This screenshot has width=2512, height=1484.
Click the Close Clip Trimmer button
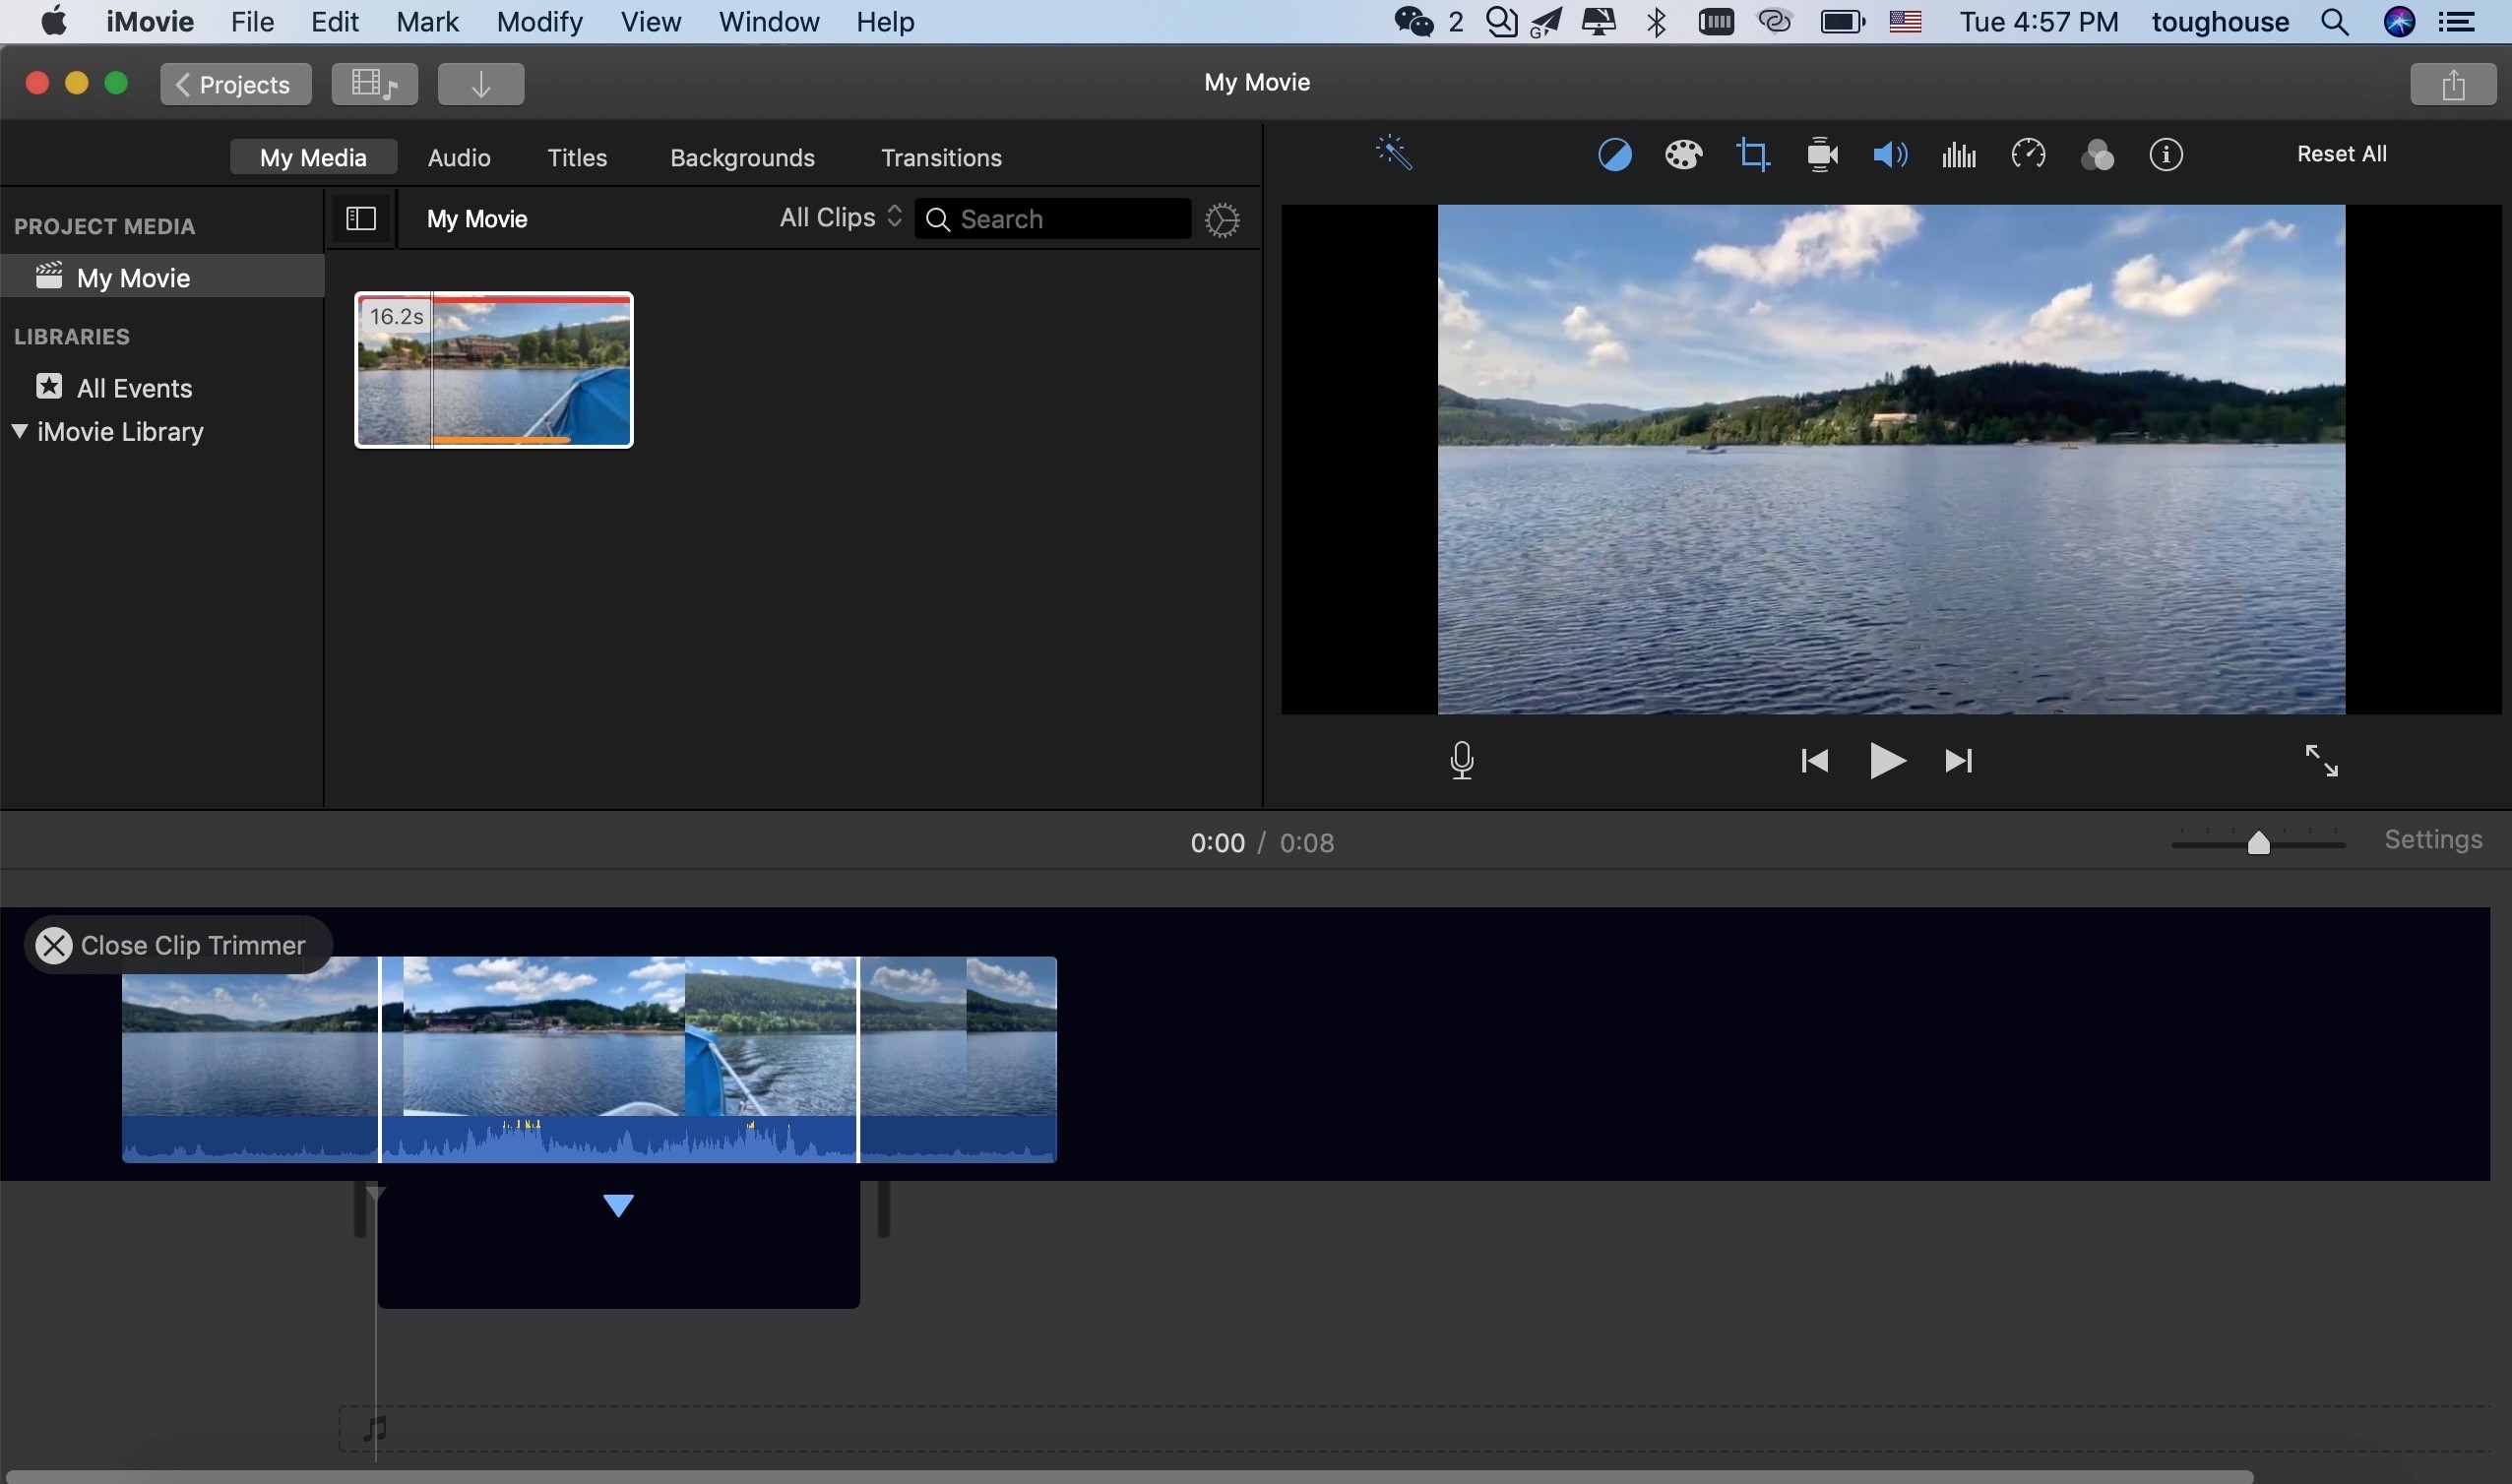point(51,945)
